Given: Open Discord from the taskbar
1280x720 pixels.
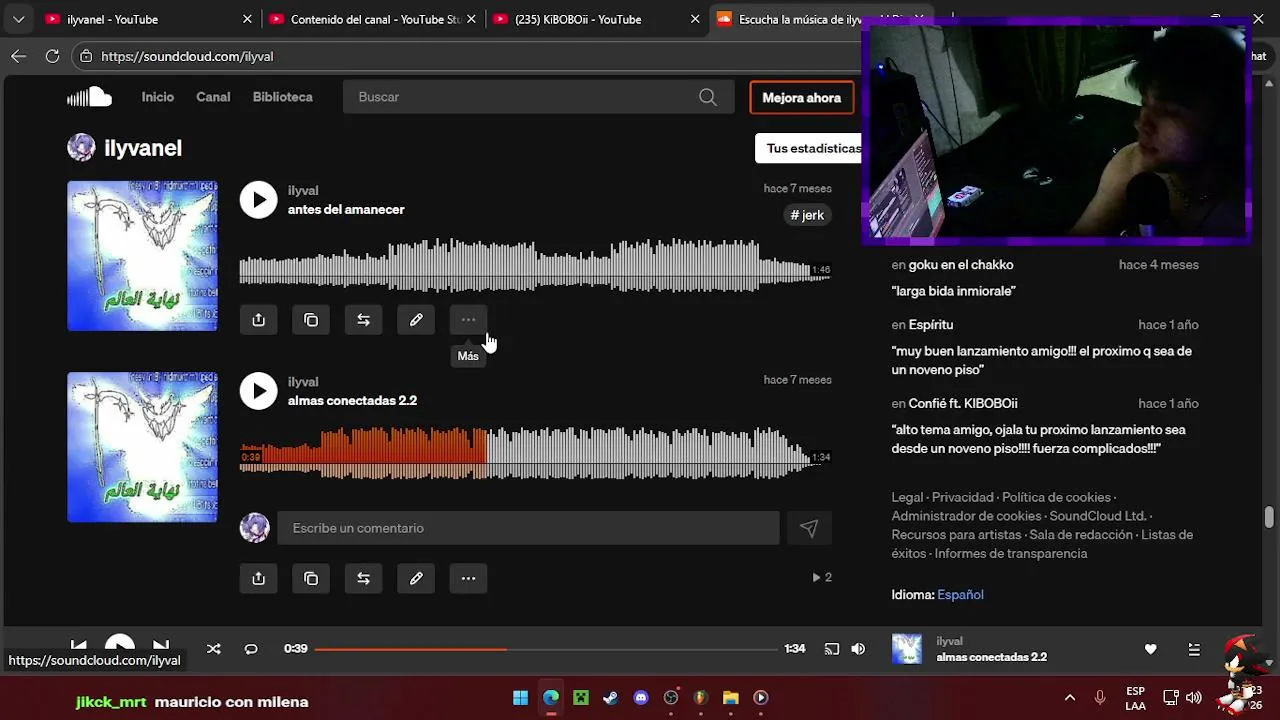Looking at the screenshot, I should 641,698.
